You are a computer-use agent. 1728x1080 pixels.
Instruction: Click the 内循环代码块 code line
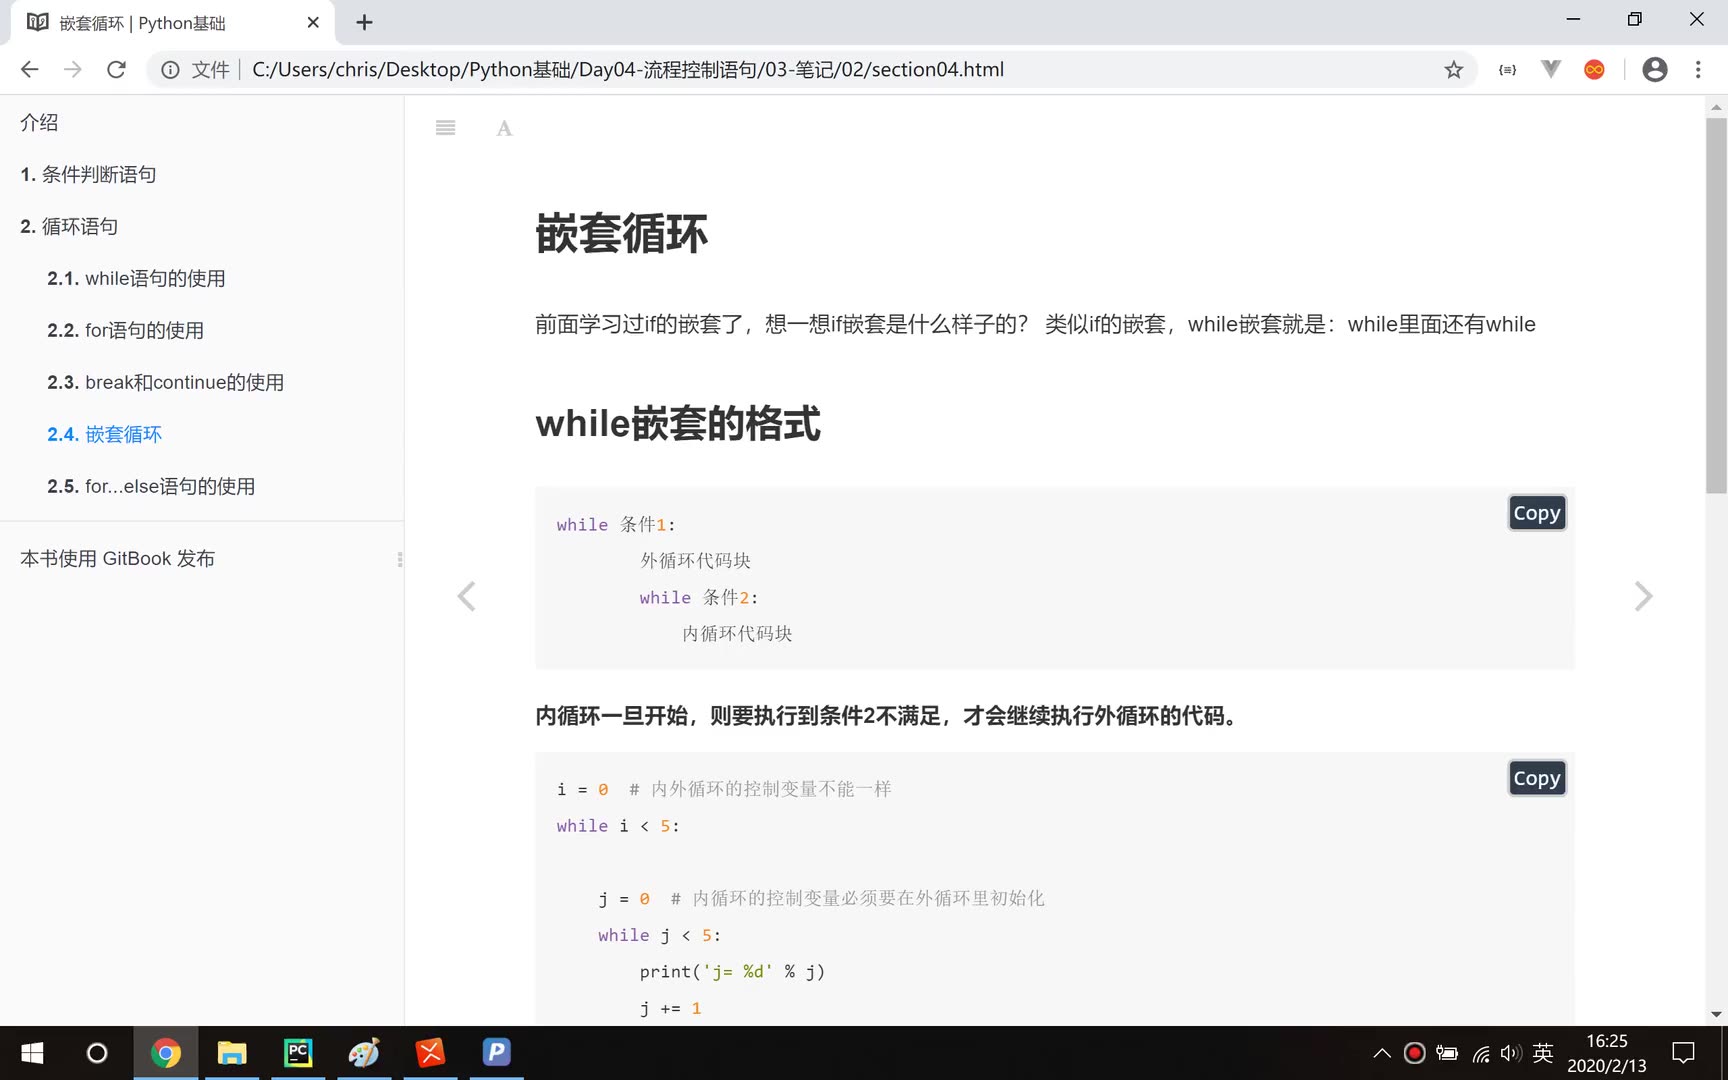(737, 634)
